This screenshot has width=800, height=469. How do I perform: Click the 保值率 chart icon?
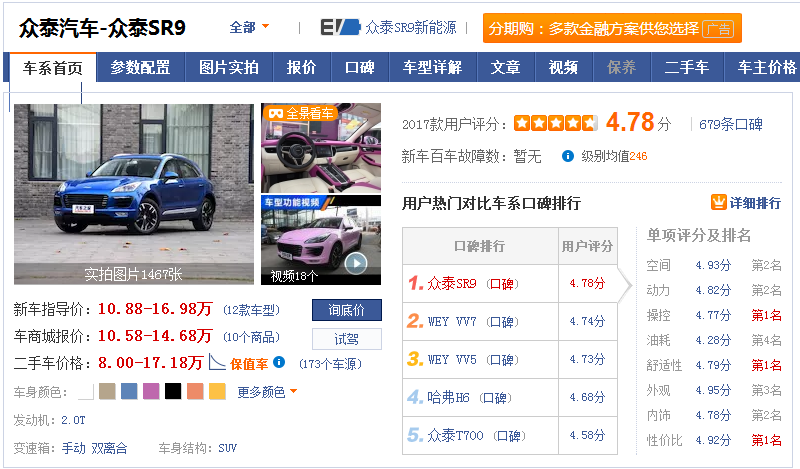(x=217, y=362)
